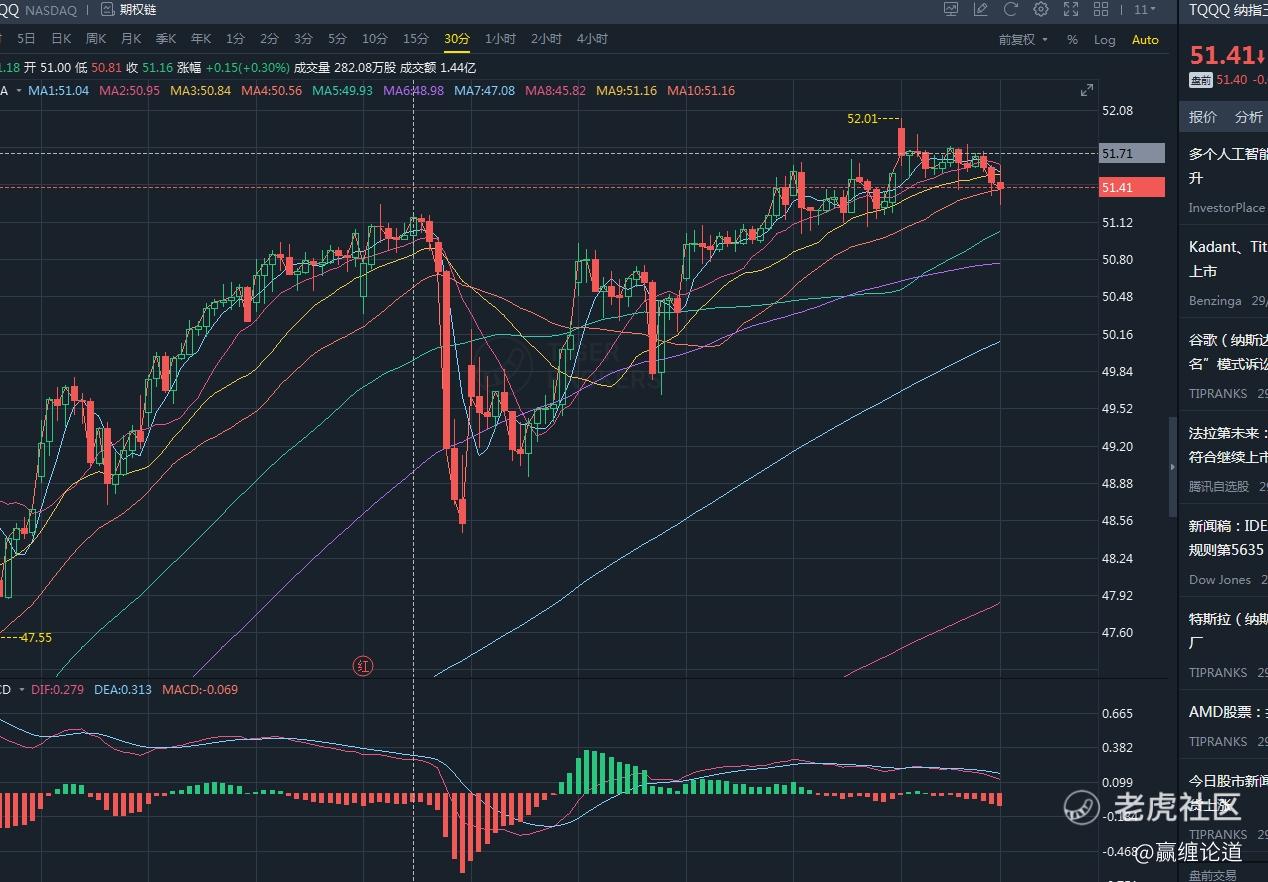The image size is (1268, 882).
Task: Refresh the chart with the circular arrow icon
Action: coord(1011,10)
